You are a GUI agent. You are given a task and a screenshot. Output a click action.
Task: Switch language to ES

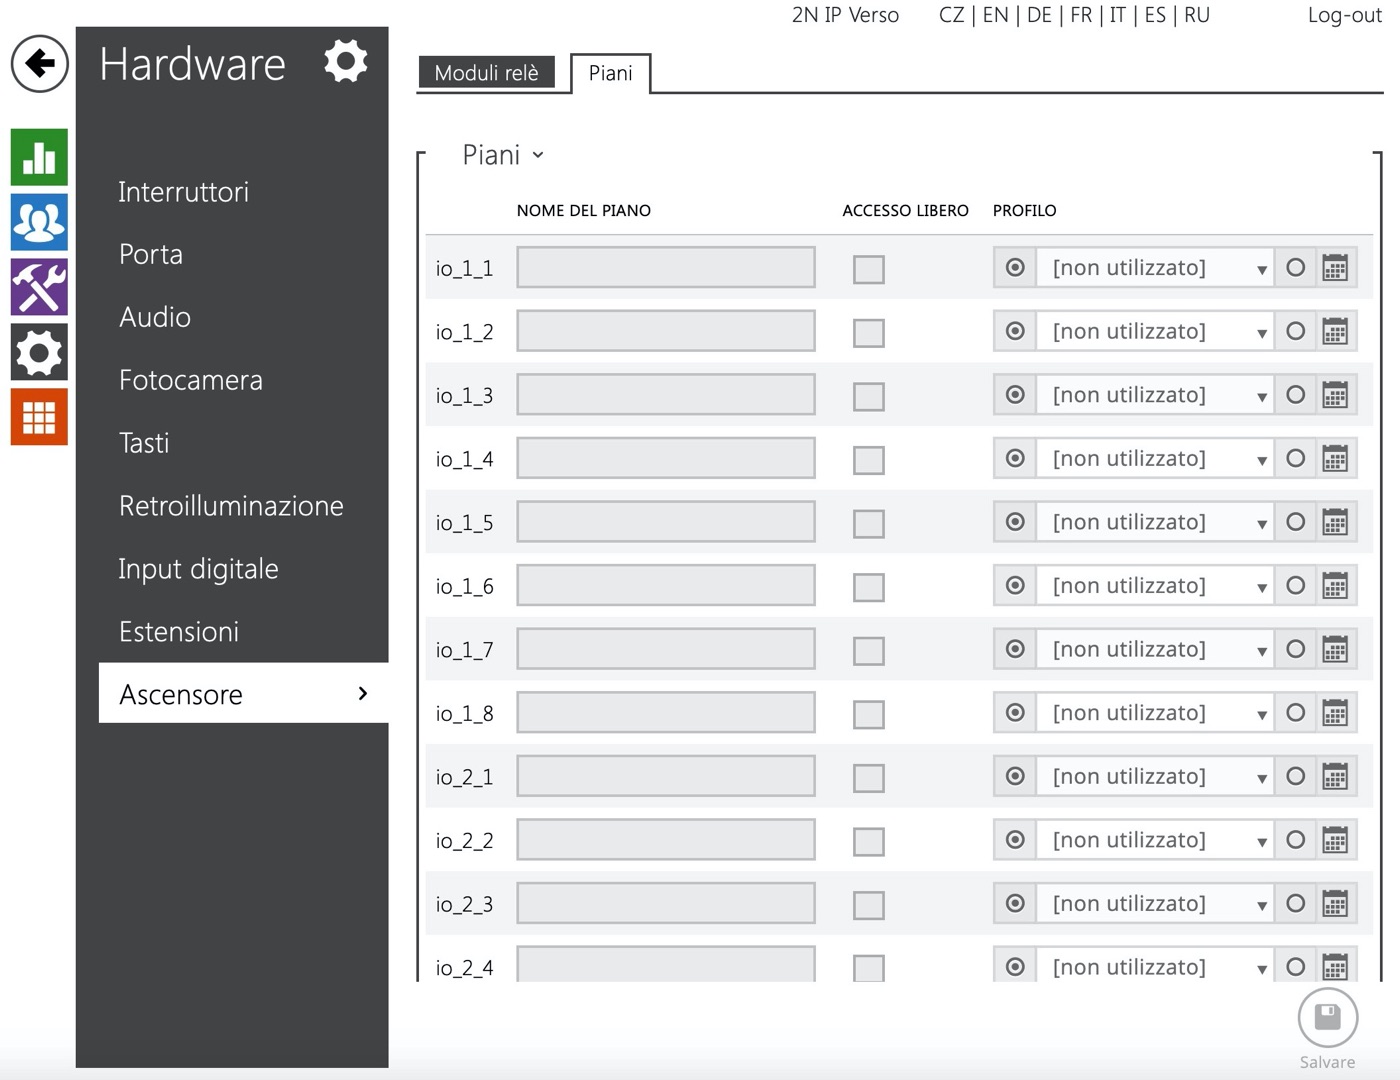click(x=1155, y=15)
